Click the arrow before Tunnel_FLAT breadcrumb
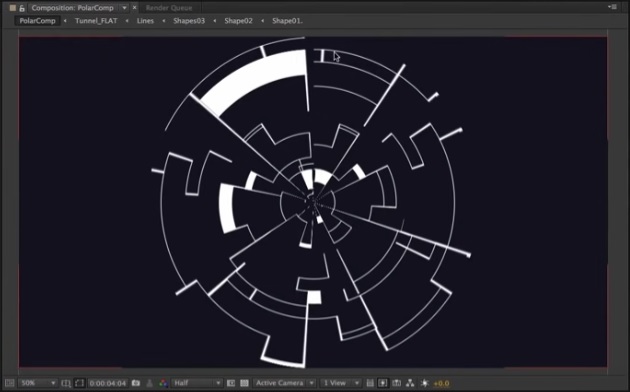 click(x=65, y=20)
